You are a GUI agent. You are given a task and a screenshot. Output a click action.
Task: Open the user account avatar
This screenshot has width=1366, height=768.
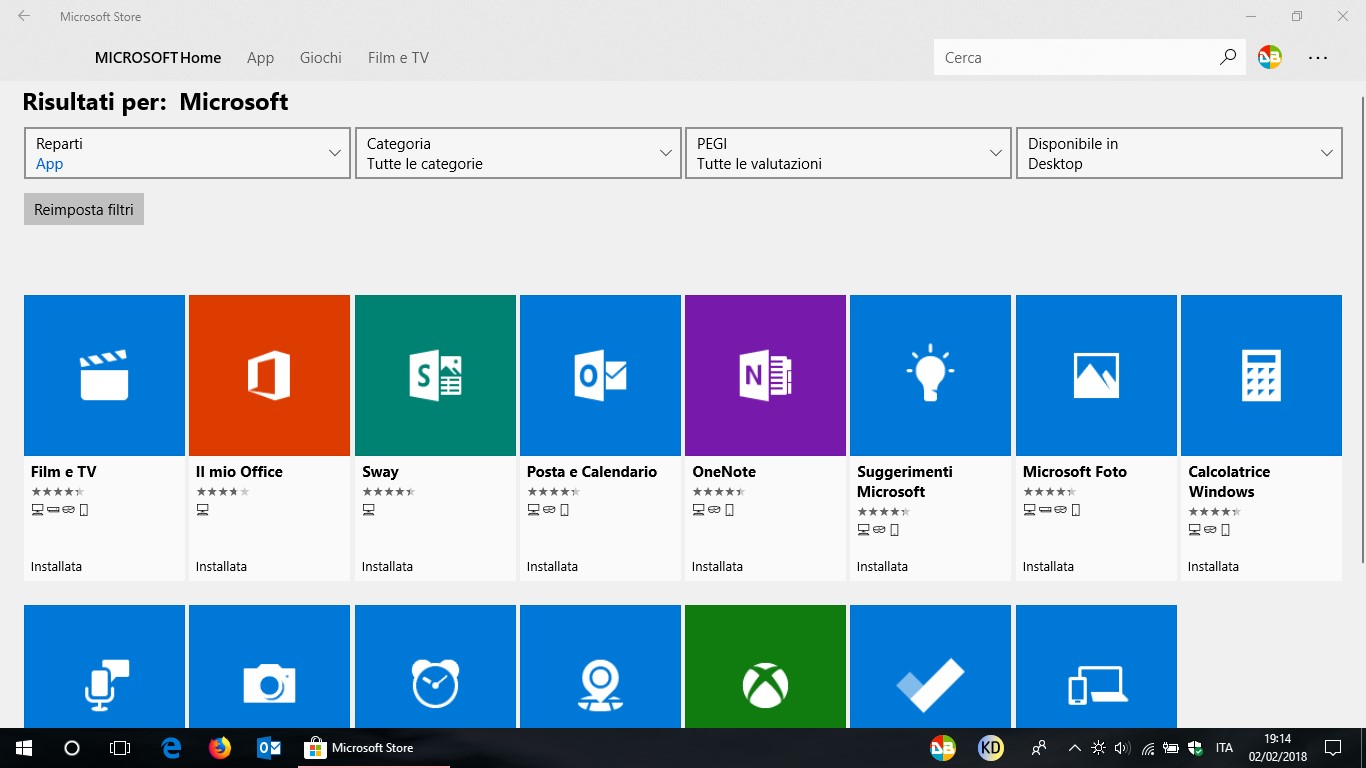tap(1270, 57)
